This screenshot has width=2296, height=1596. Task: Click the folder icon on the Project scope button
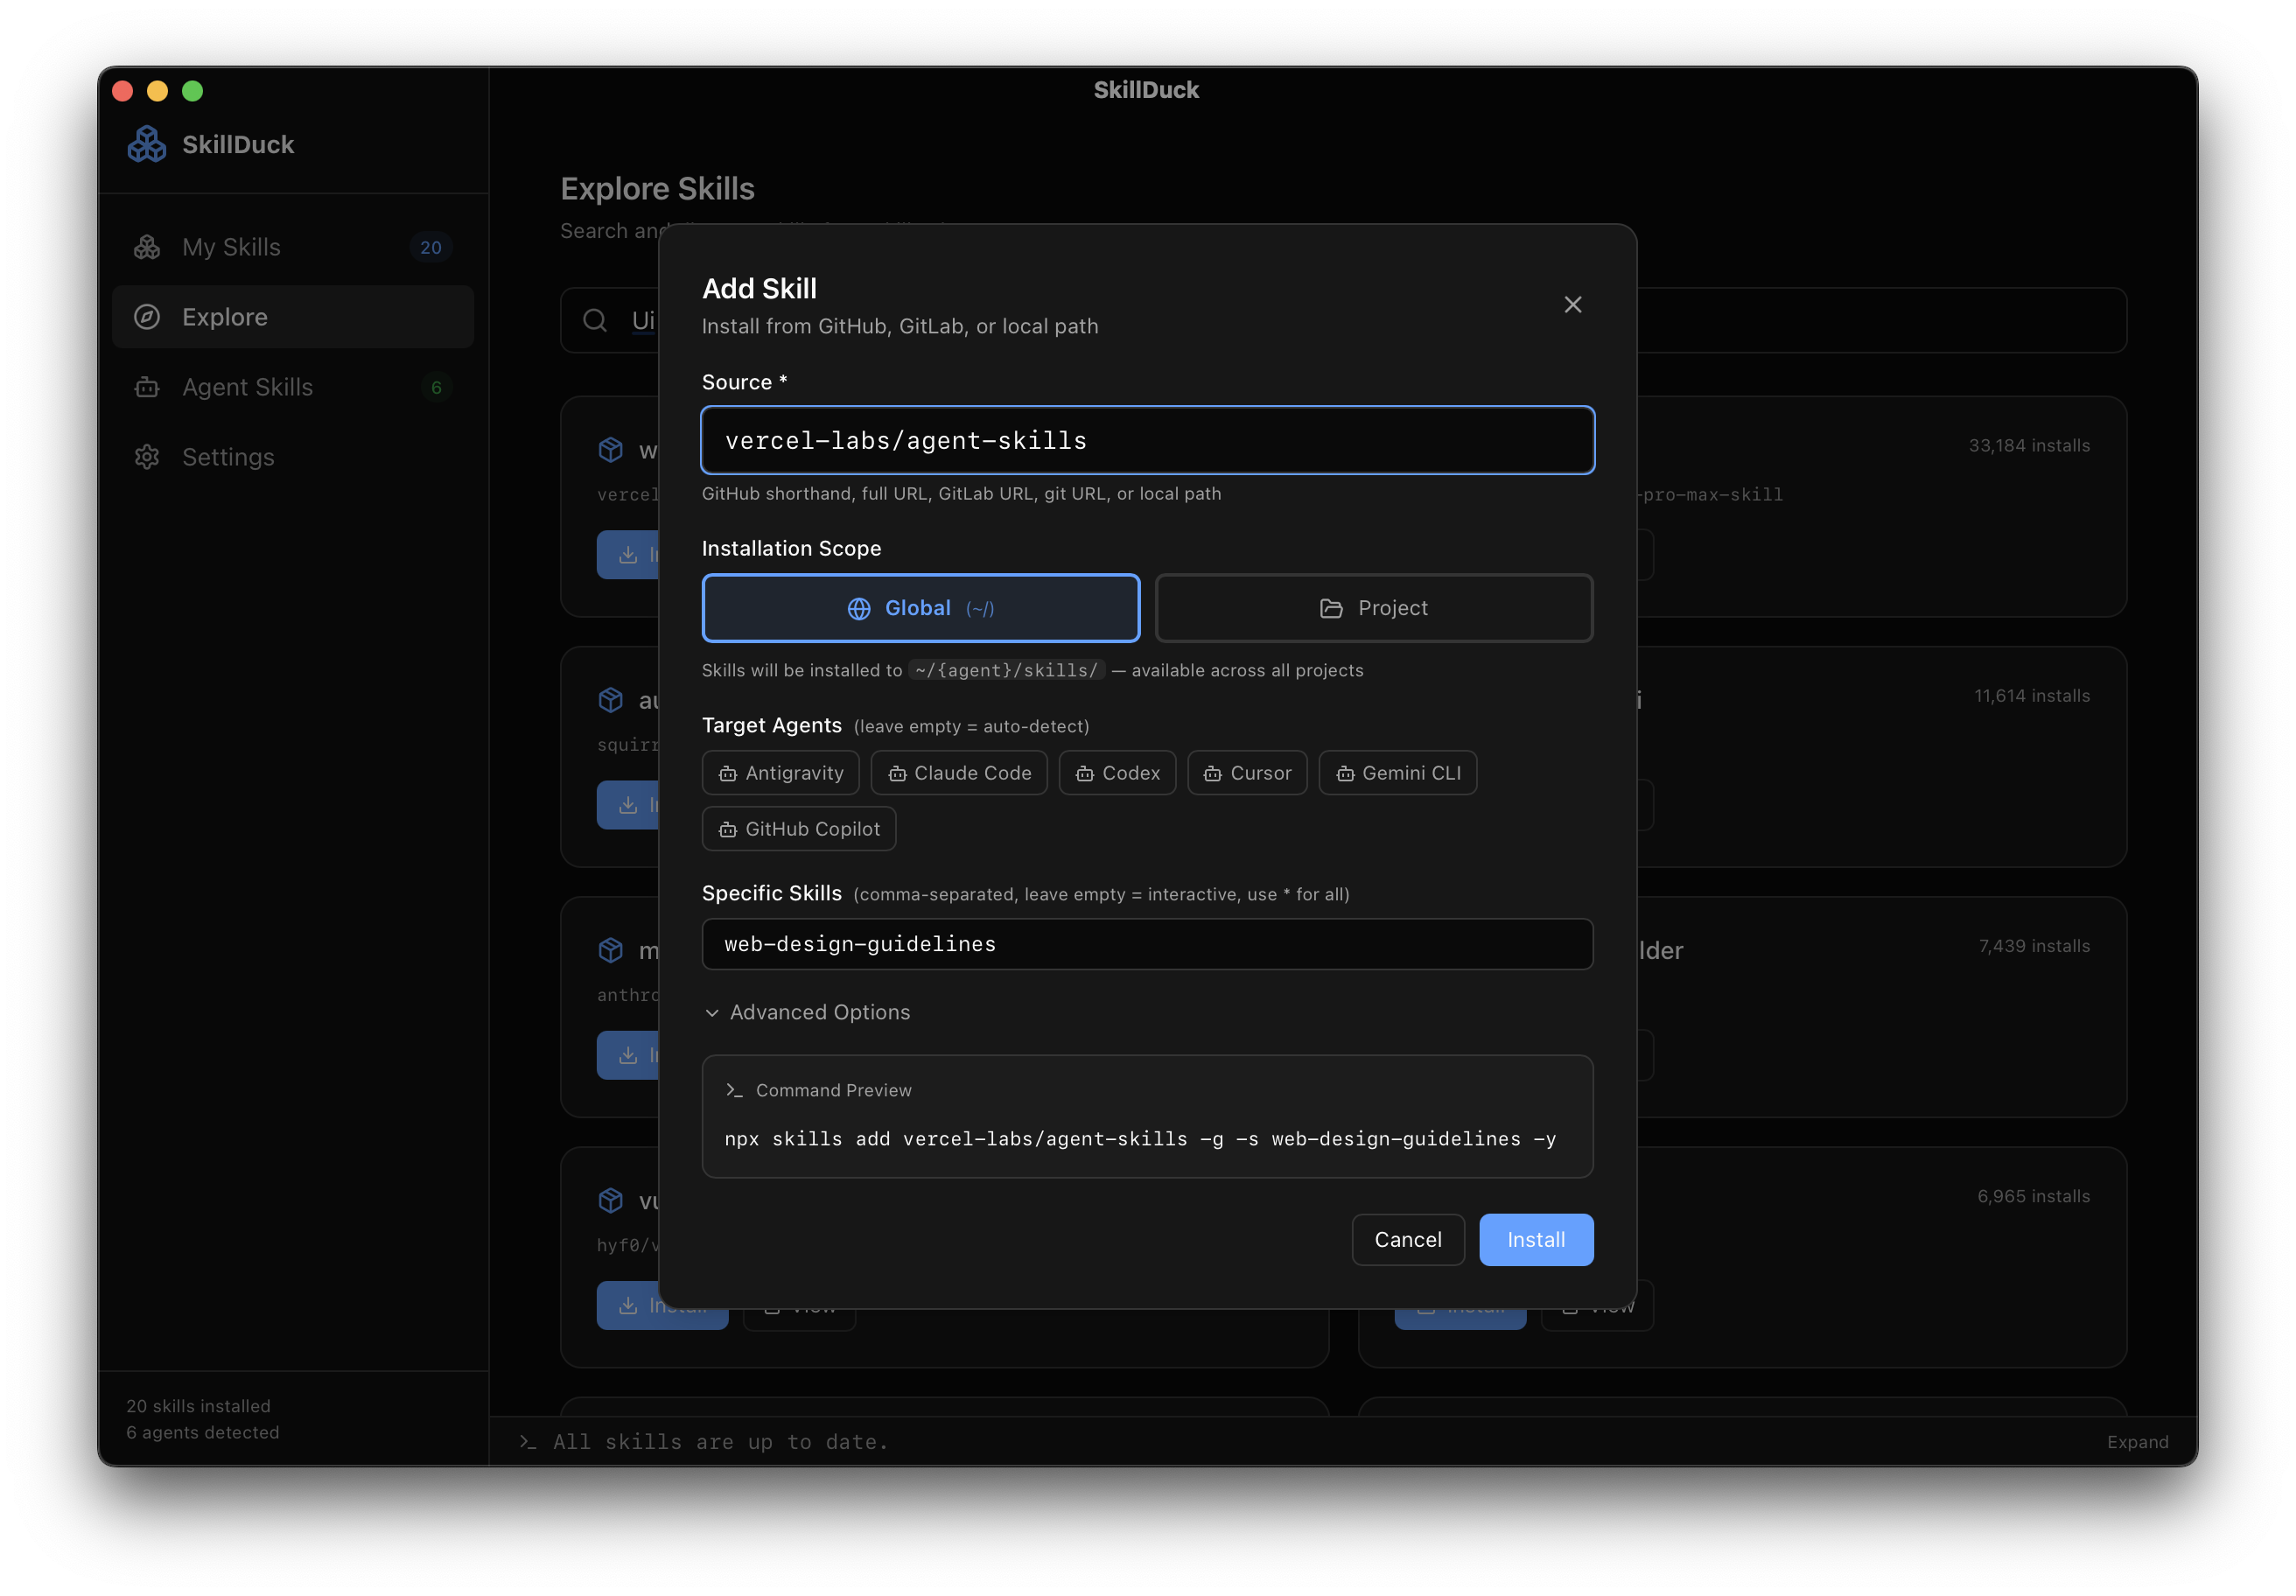[1331, 608]
